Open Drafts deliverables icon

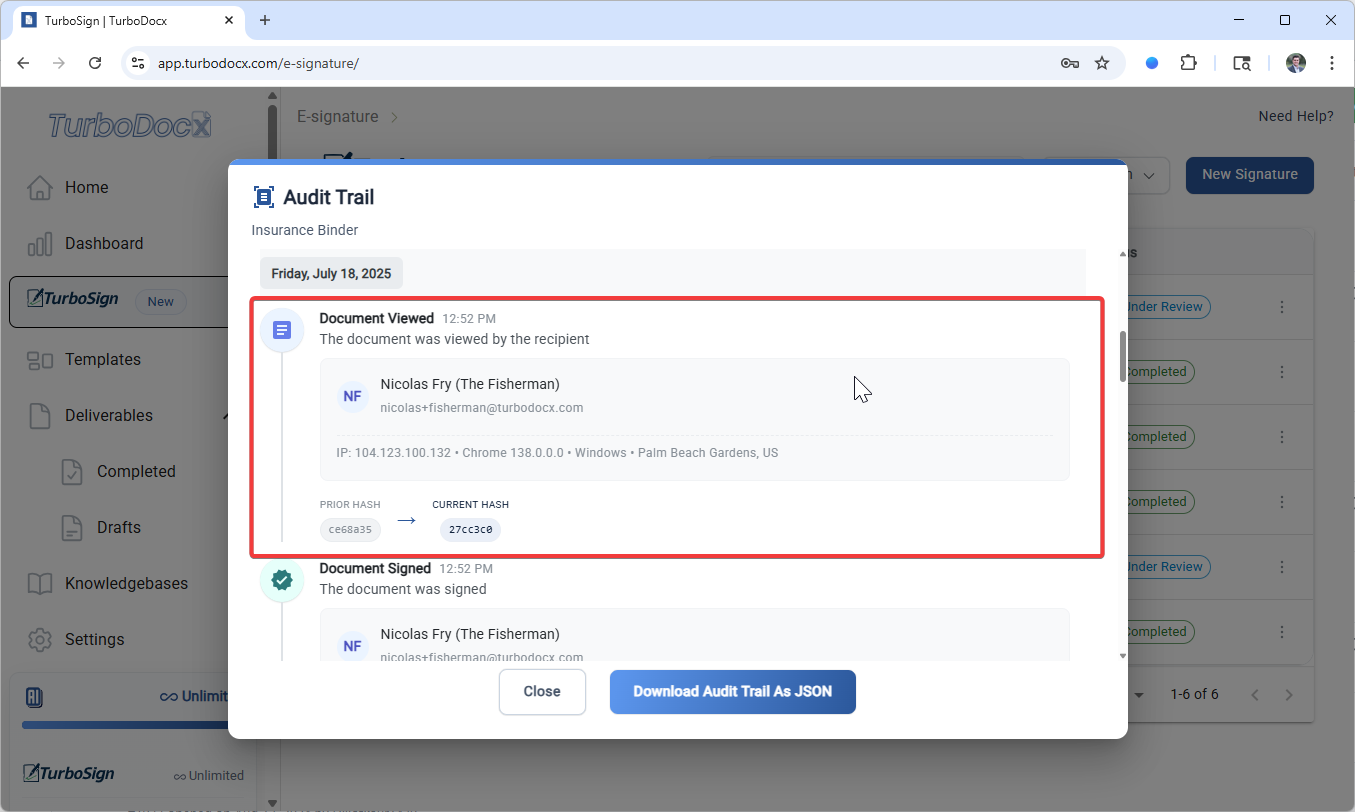72,527
